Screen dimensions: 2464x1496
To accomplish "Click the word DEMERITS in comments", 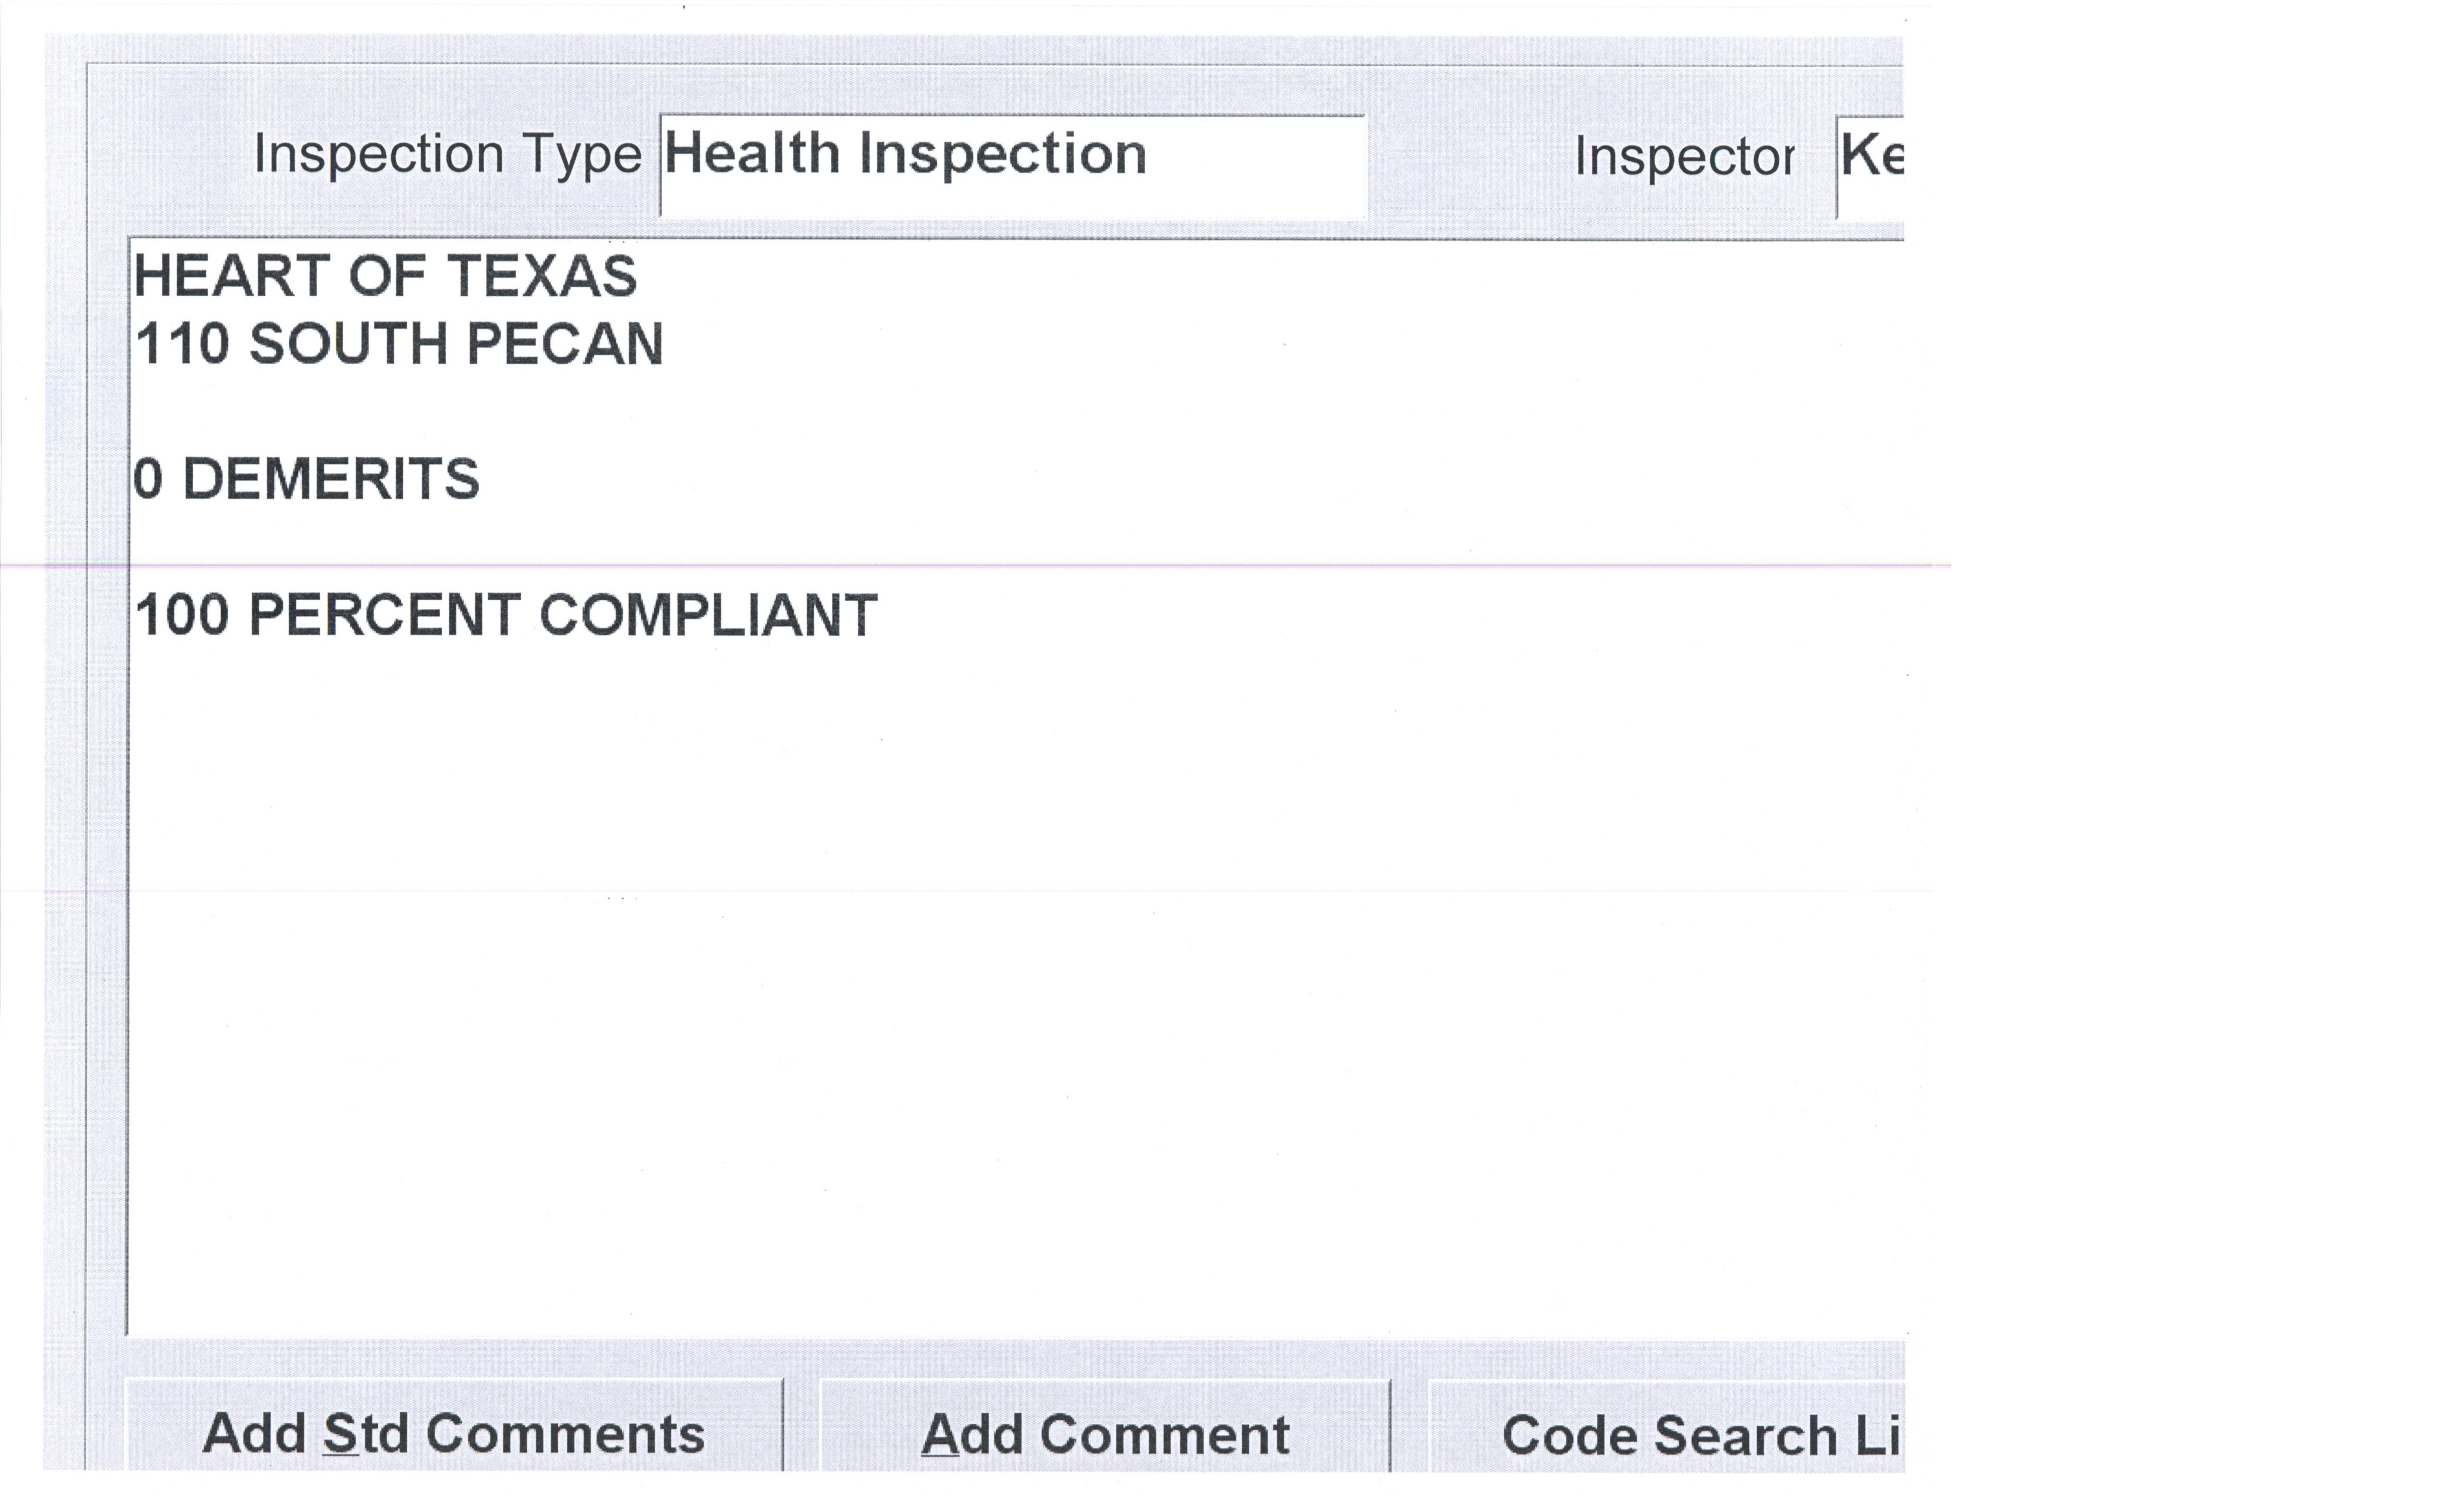I will coord(331,478).
